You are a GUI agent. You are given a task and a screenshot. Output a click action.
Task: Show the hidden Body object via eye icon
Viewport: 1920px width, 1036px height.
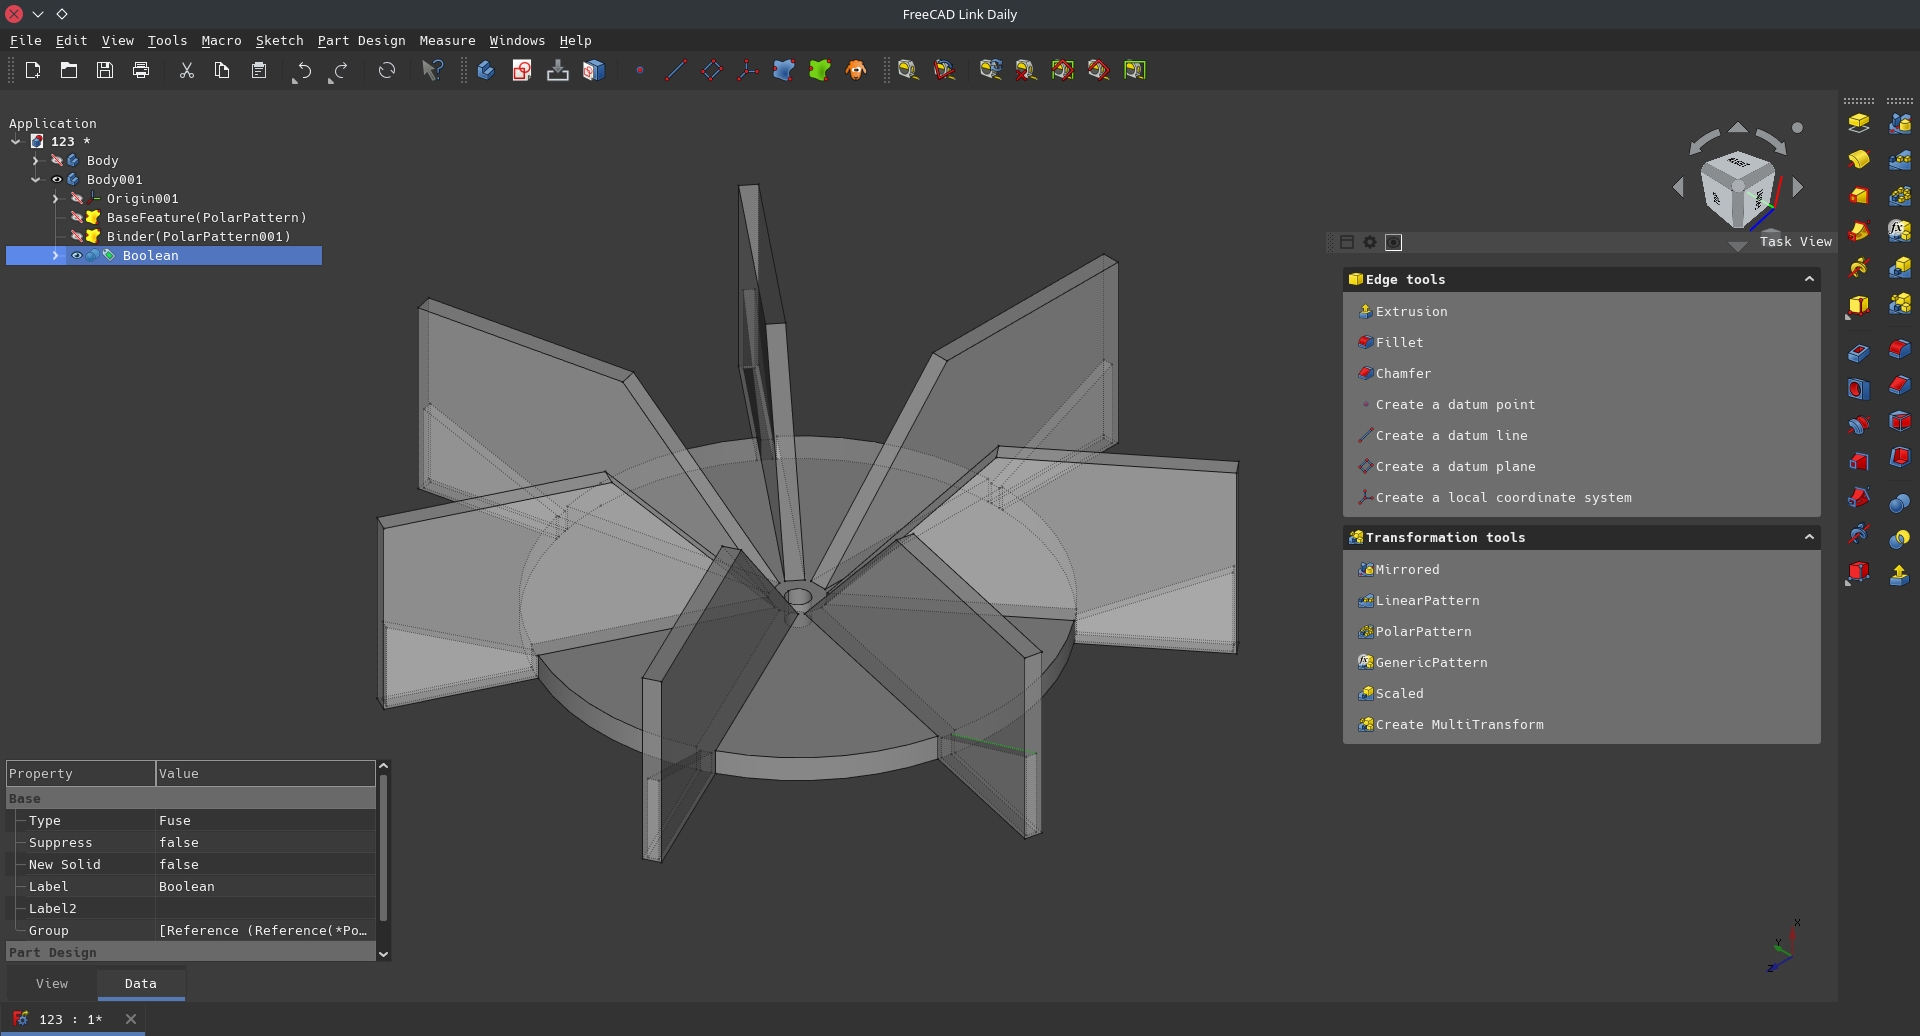(57, 161)
